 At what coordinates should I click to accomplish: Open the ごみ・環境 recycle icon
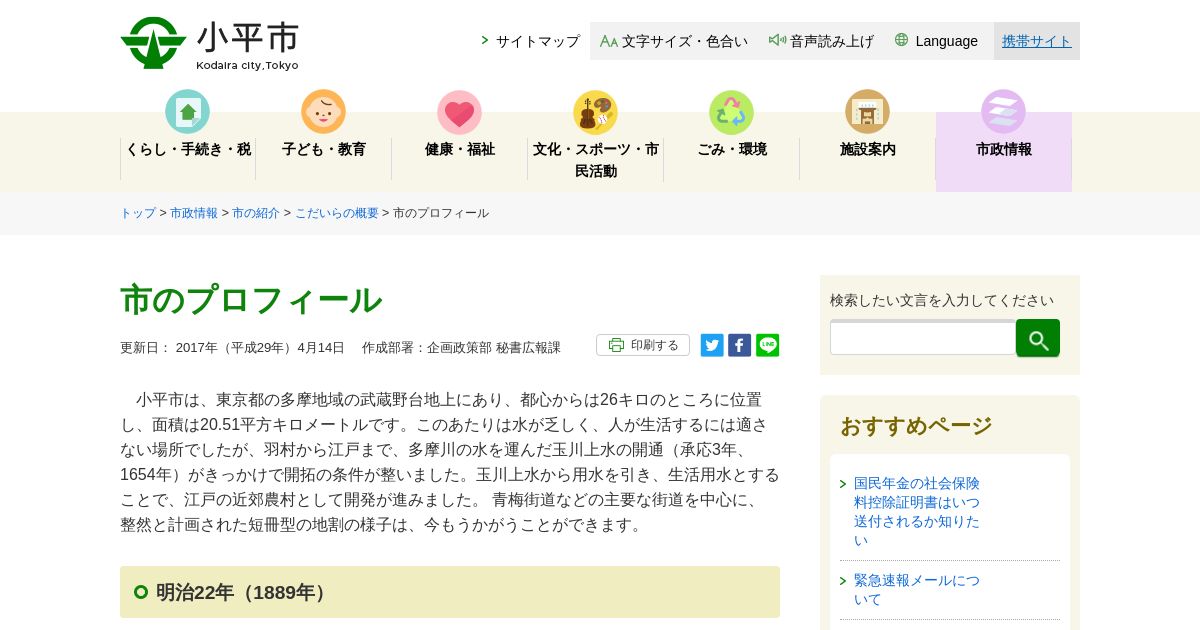click(x=731, y=112)
